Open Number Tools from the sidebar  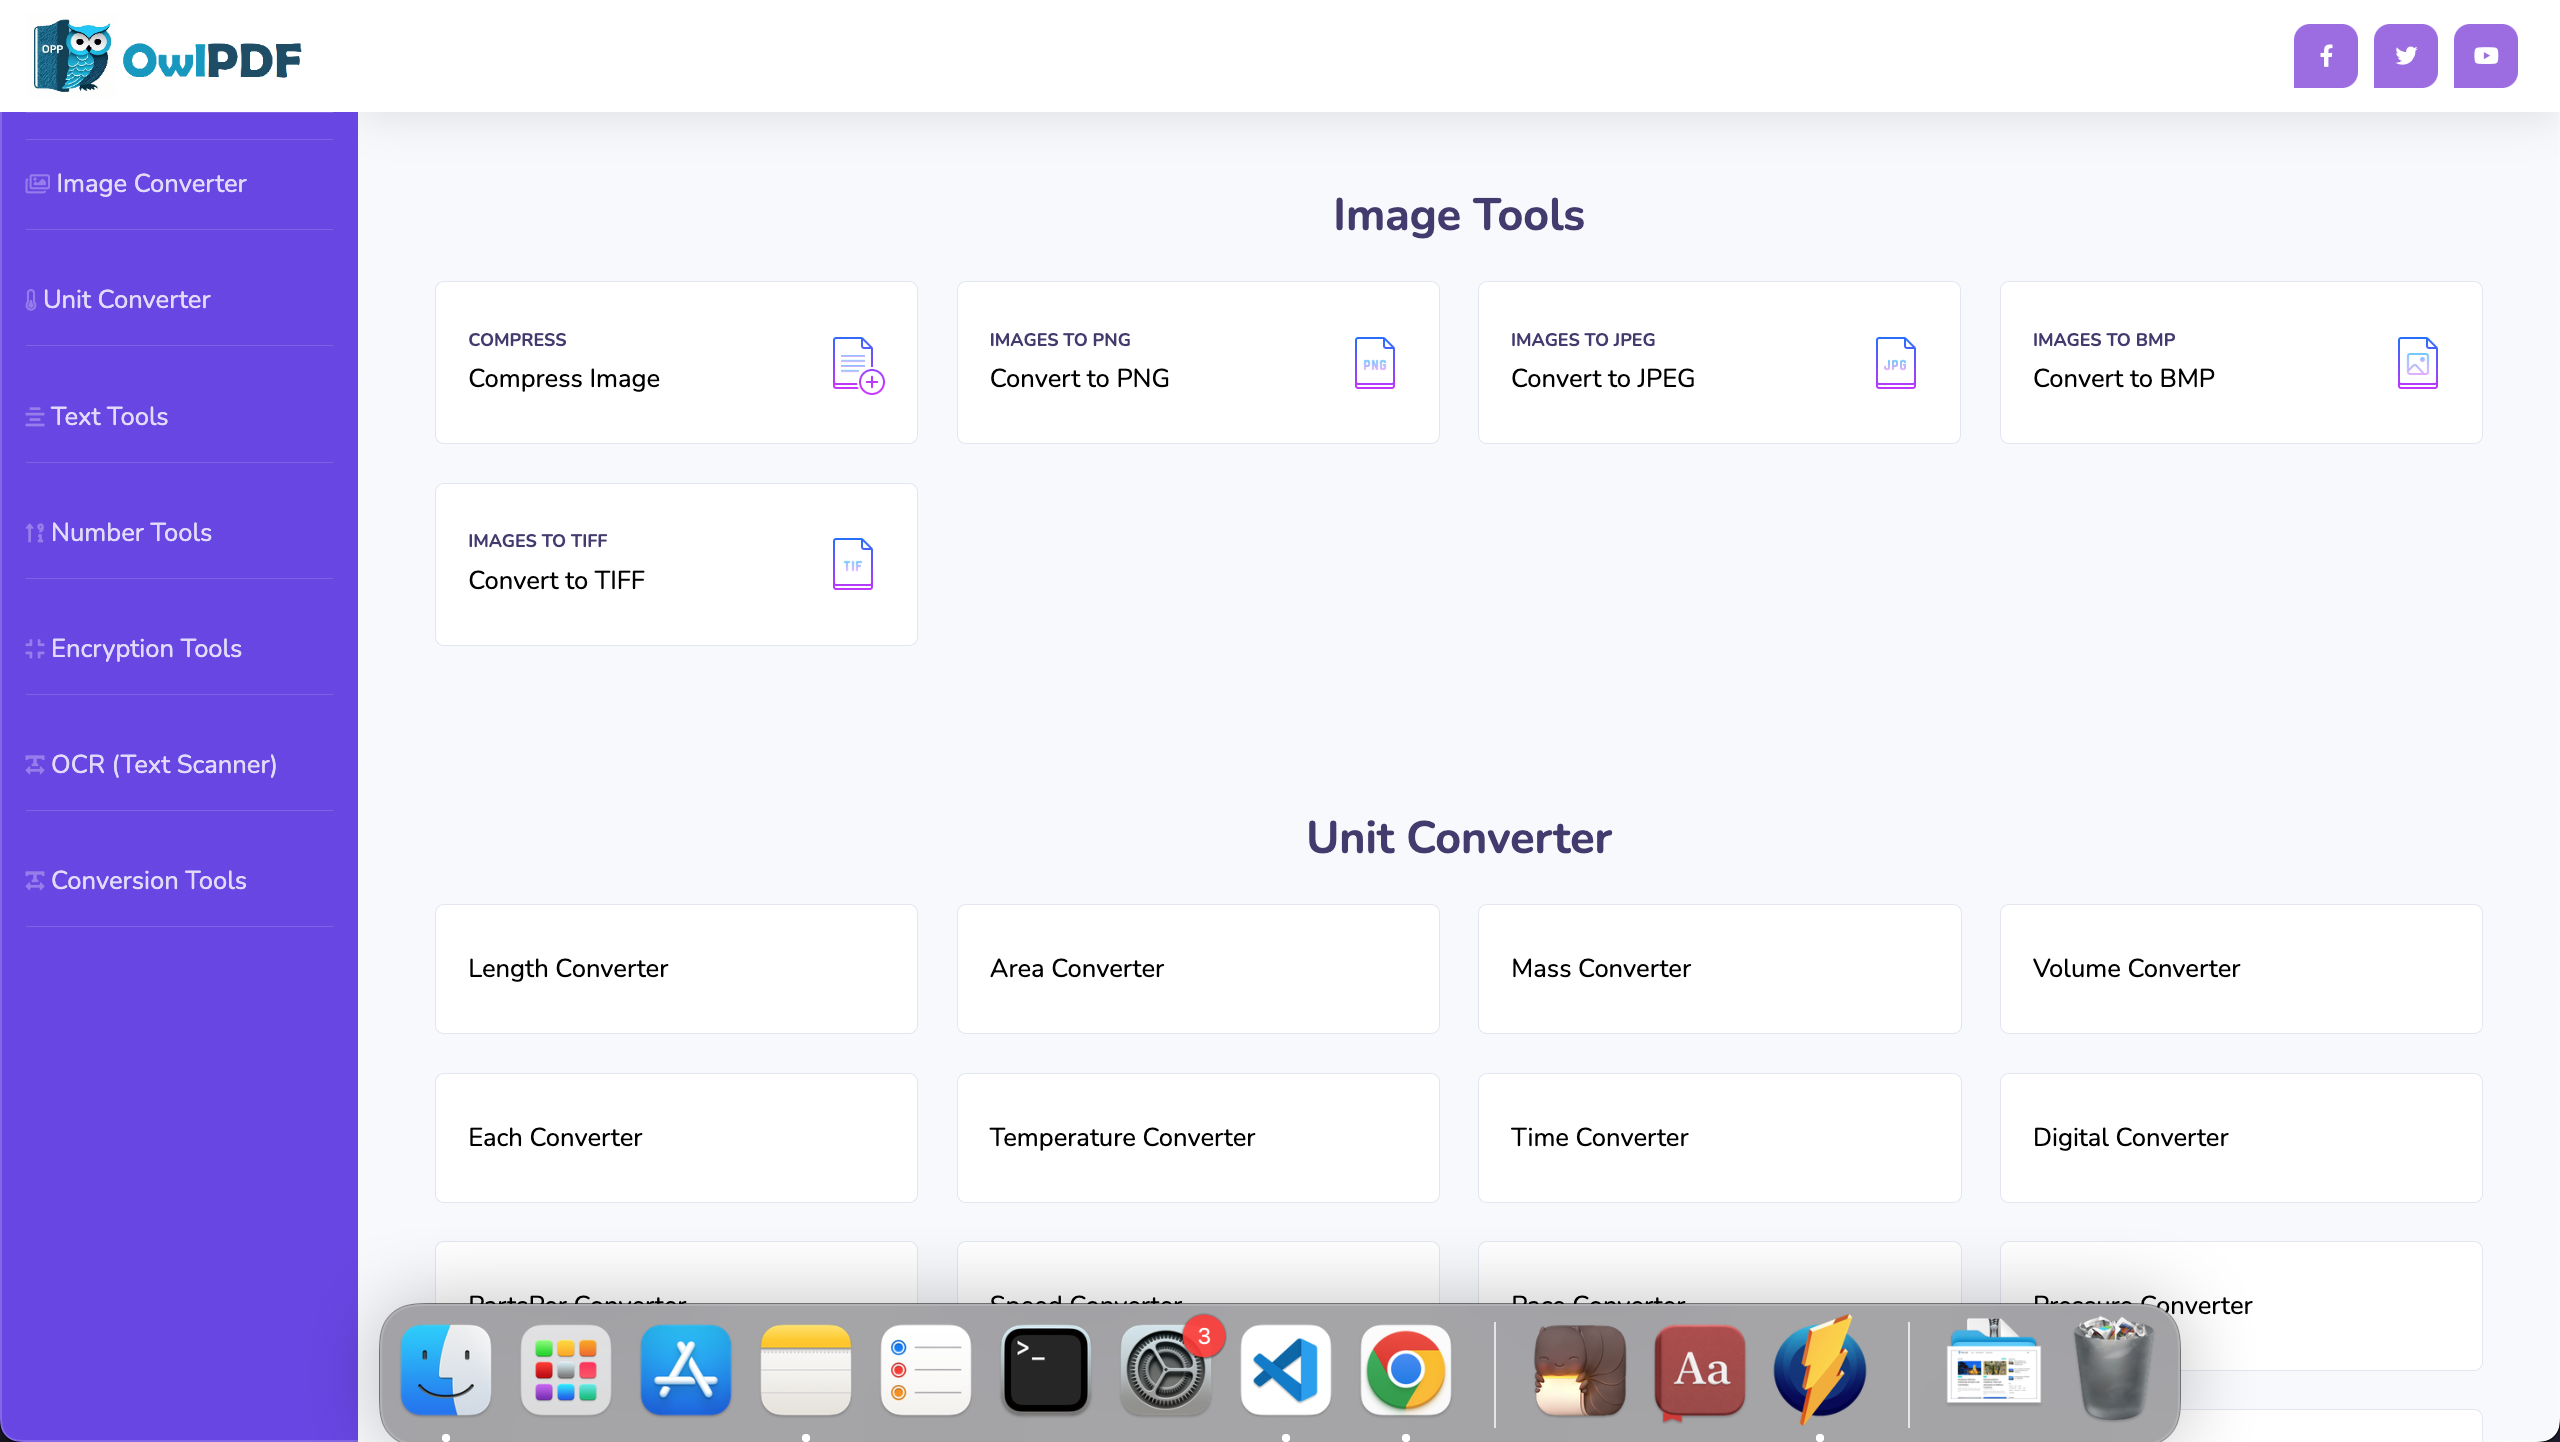point(131,532)
